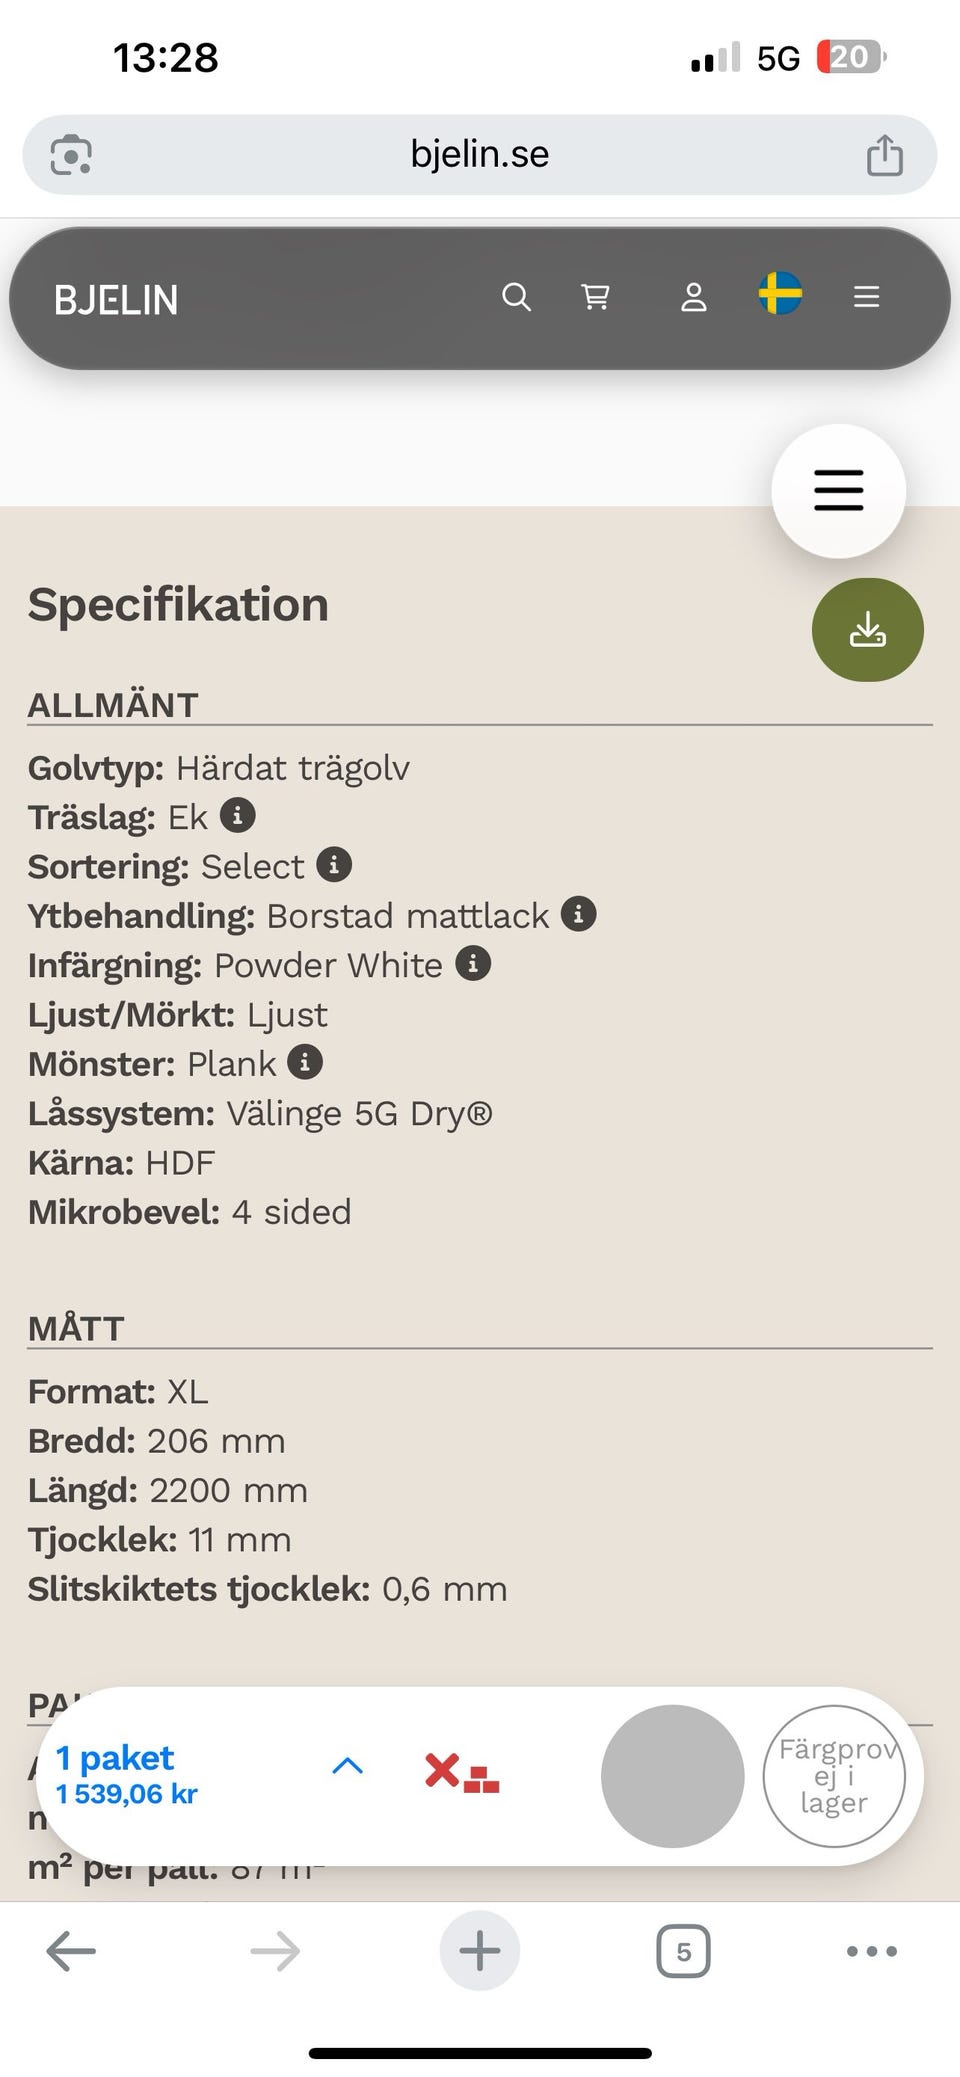This screenshot has width=960, height=2077.
Task: Tap the grey round cart button
Action: pos(672,1776)
